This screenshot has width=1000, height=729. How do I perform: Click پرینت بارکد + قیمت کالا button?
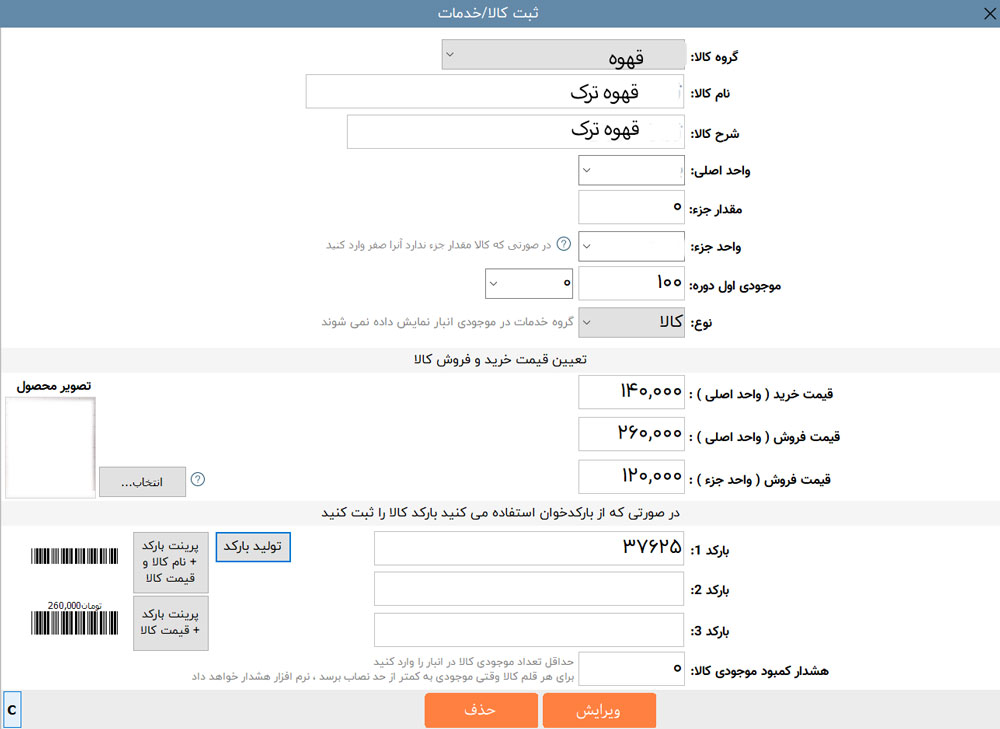pos(171,623)
